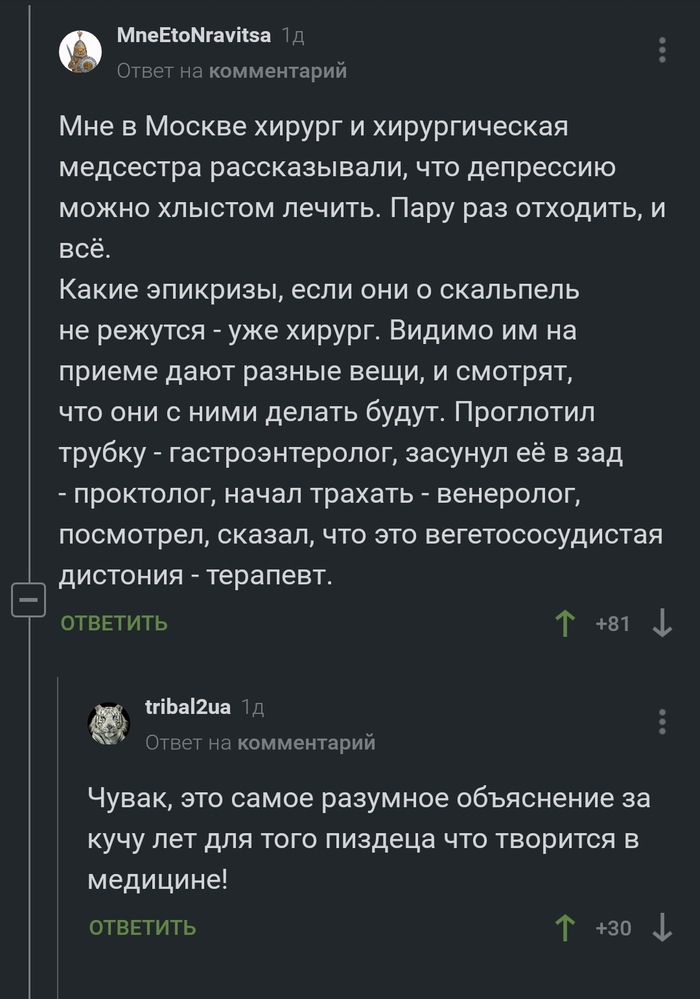The image size is (700, 999).
Task: Click MneEtoNravitsa's avatar picture
Action: pyautogui.click(x=80, y=52)
